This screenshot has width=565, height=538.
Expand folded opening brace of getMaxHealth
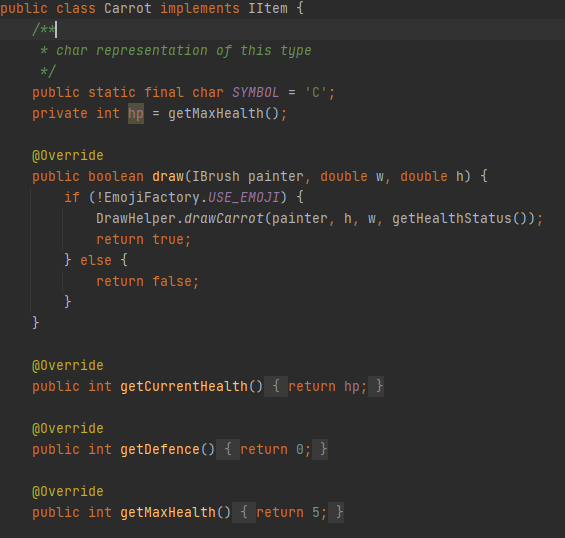click(x=244, y=513)
